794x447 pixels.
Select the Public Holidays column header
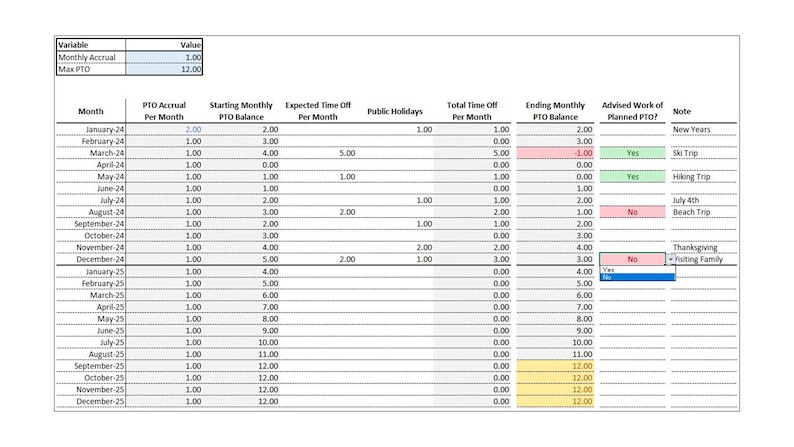tap(395, 111)
